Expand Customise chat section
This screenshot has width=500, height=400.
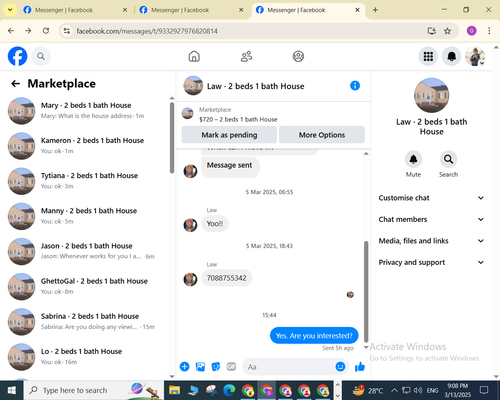click(x=431, y=198)
